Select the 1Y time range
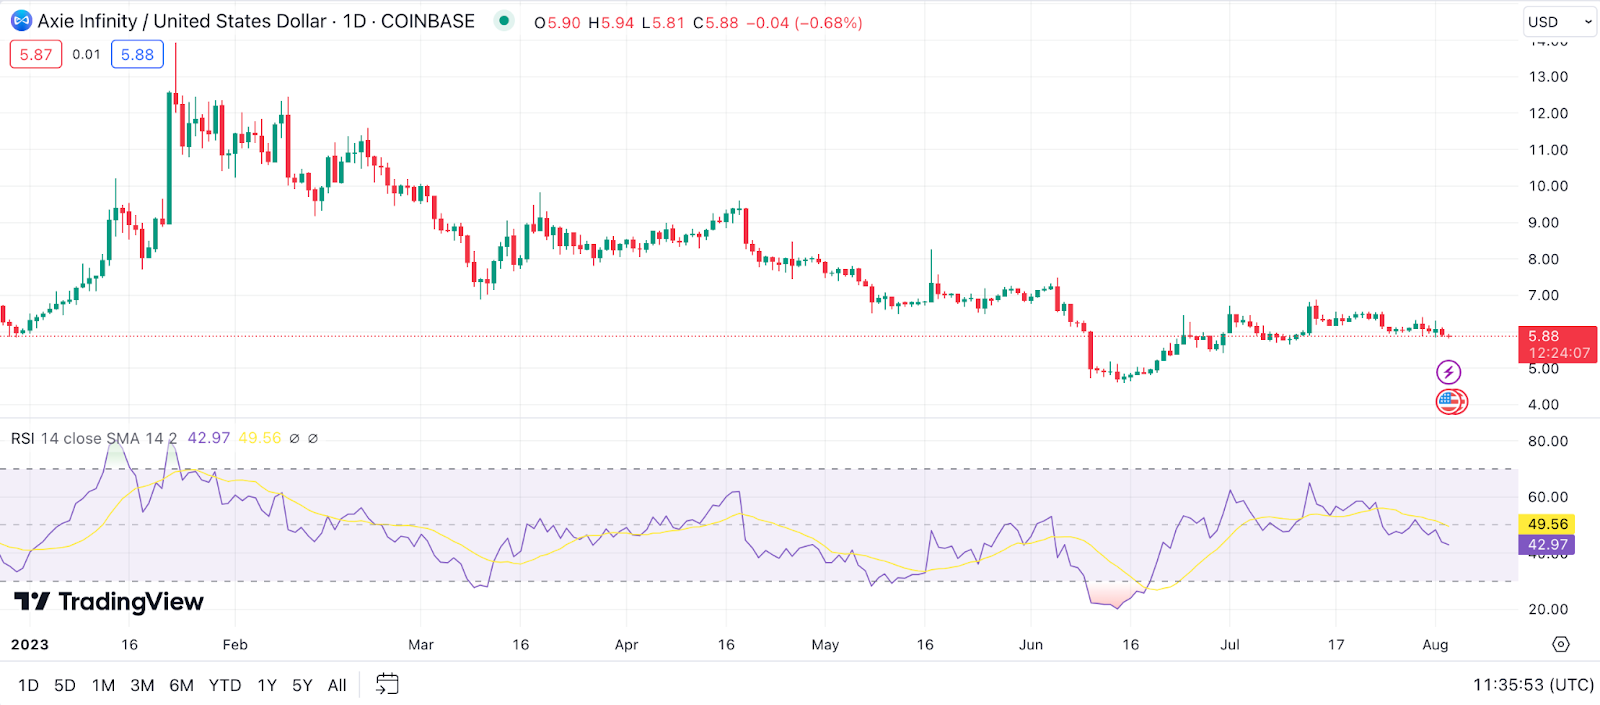This screenshot has height=705, width=1600. pyautogui.click(x=267, y=685)
